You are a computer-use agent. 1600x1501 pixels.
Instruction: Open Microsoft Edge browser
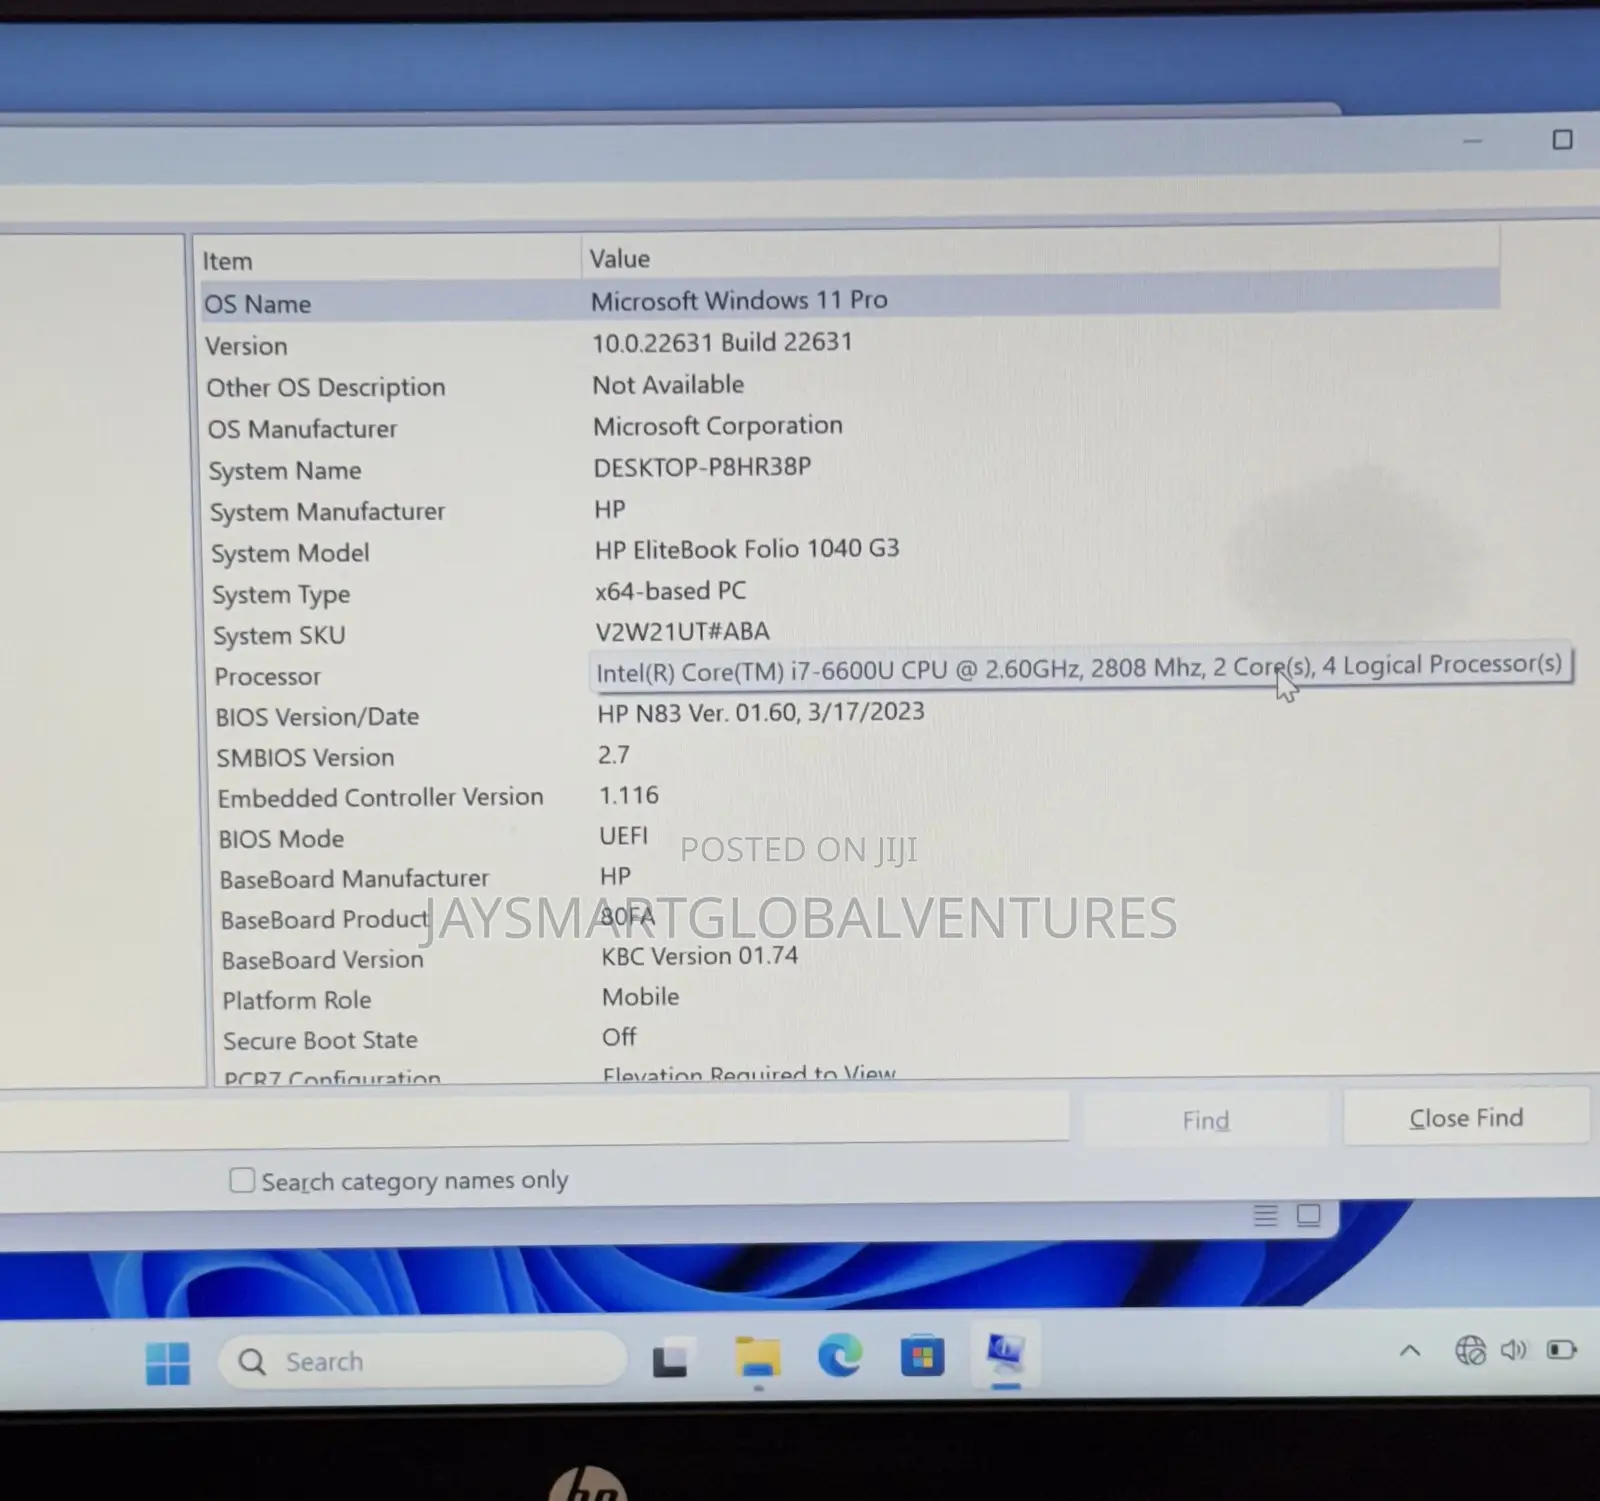coord(839,1357)
